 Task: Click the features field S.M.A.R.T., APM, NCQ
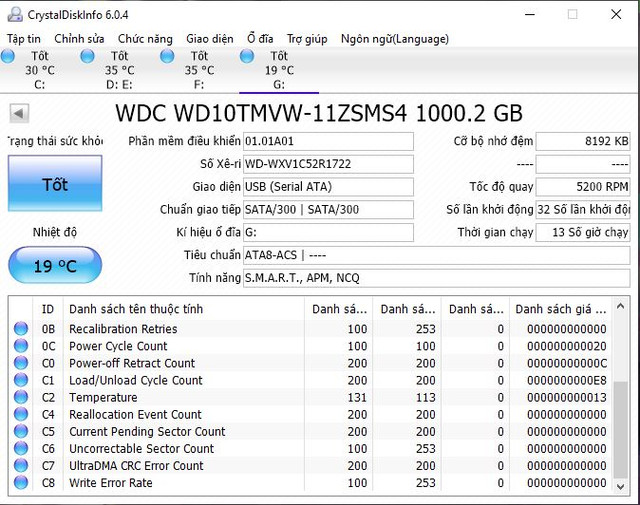coord(436,278)
